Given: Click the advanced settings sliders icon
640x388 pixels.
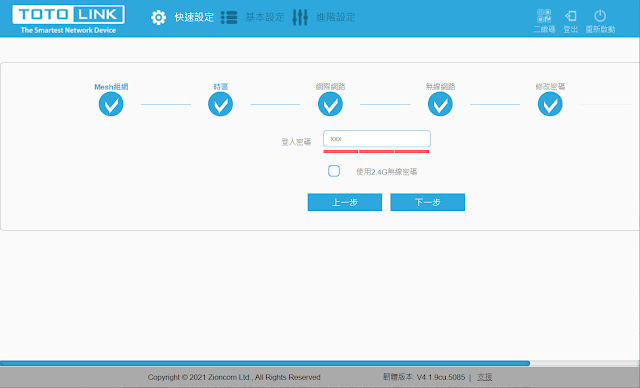Looking at the screenshot, I should 300,18.
